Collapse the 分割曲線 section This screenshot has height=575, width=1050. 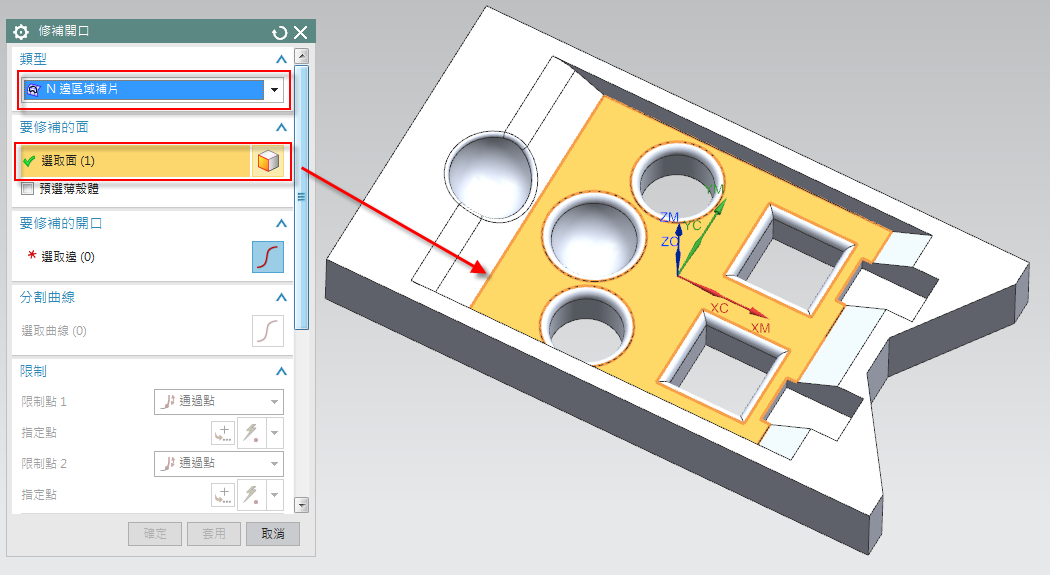point(281,297)
